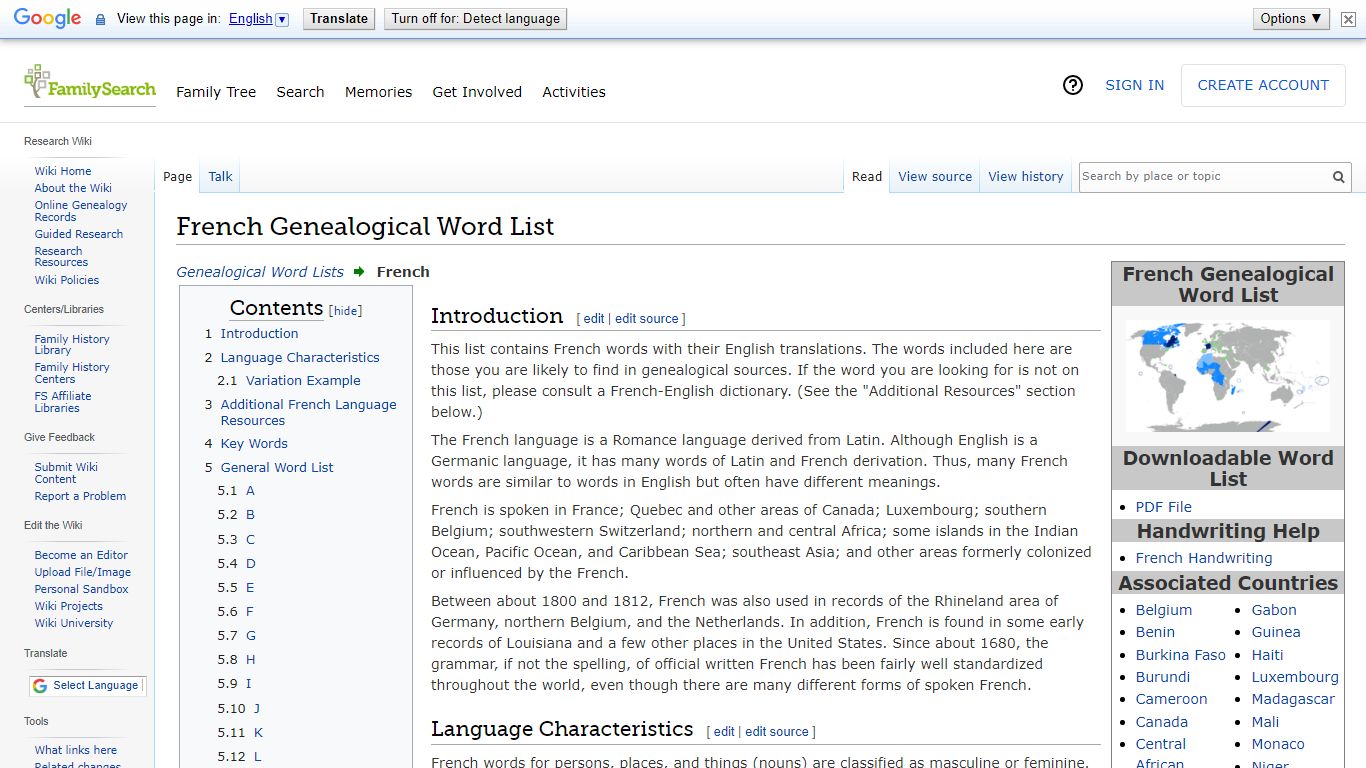Click Submit Wiki Content

point(66,473)
